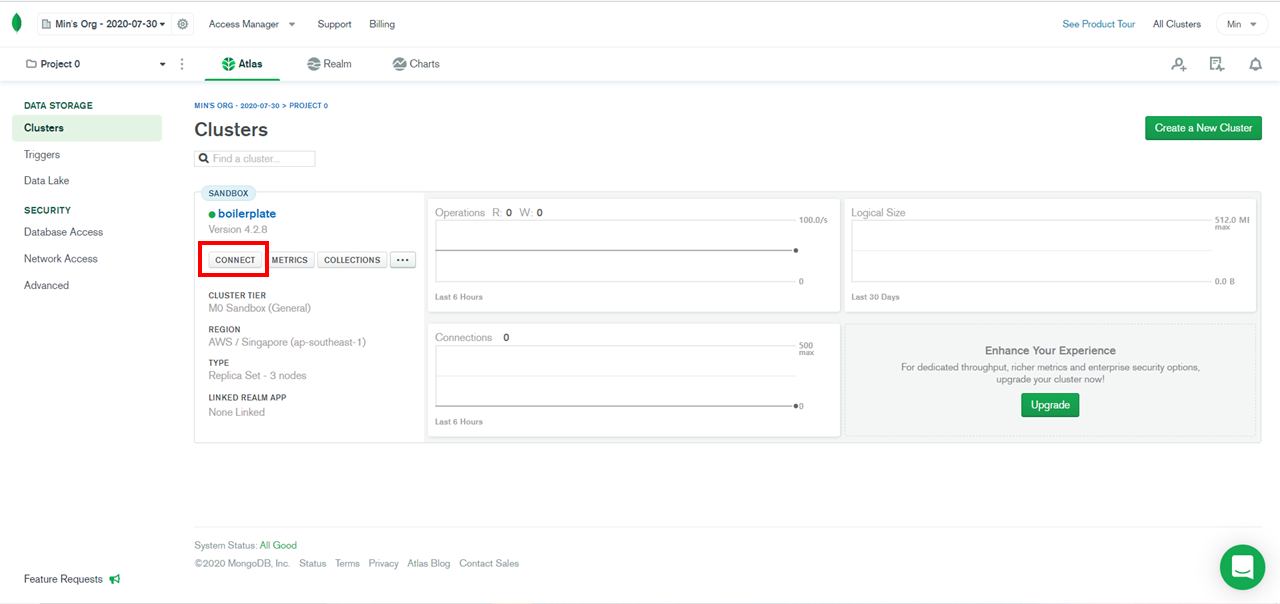The image size is (1280, 604).
Task: Click the COLLECTIONS button
Action: click(x=352, y=260)
